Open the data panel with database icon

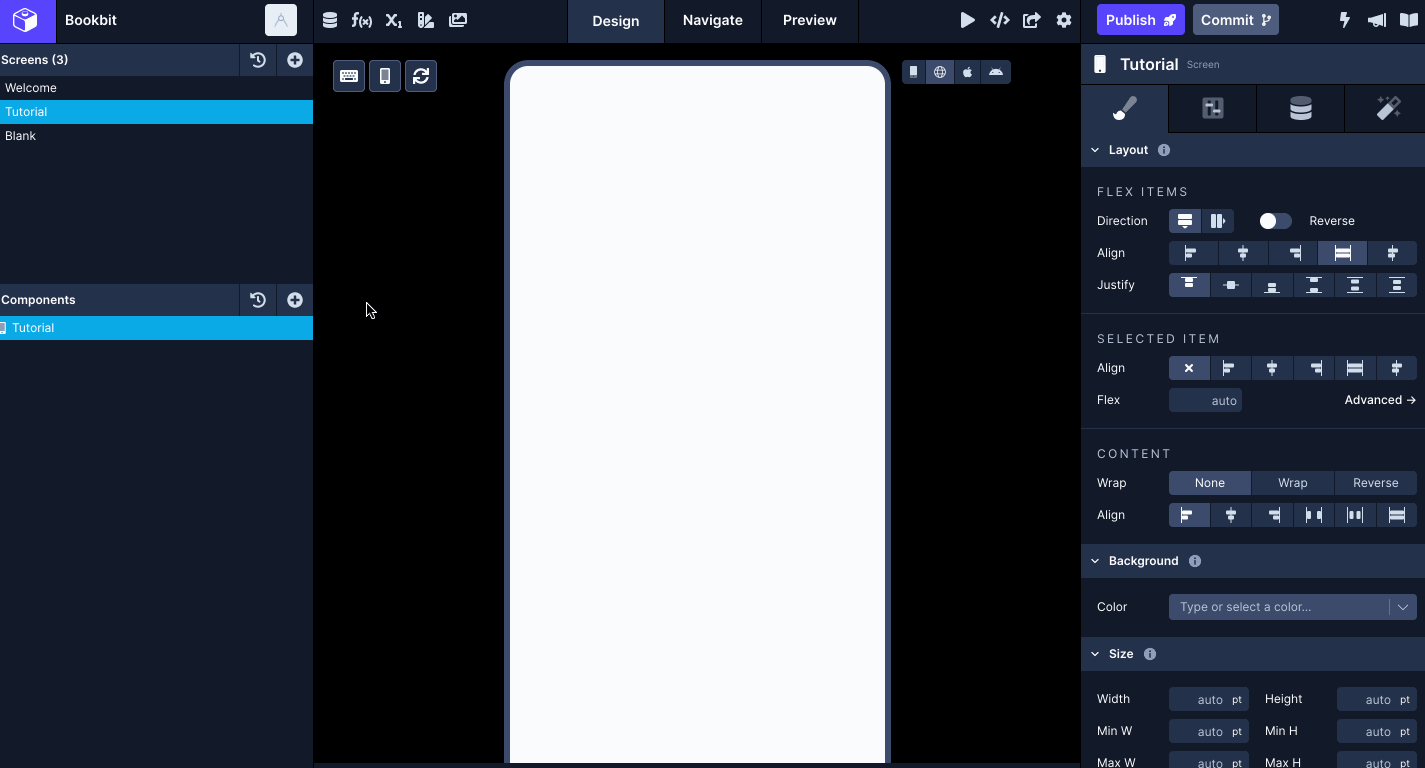point(1299,108)
